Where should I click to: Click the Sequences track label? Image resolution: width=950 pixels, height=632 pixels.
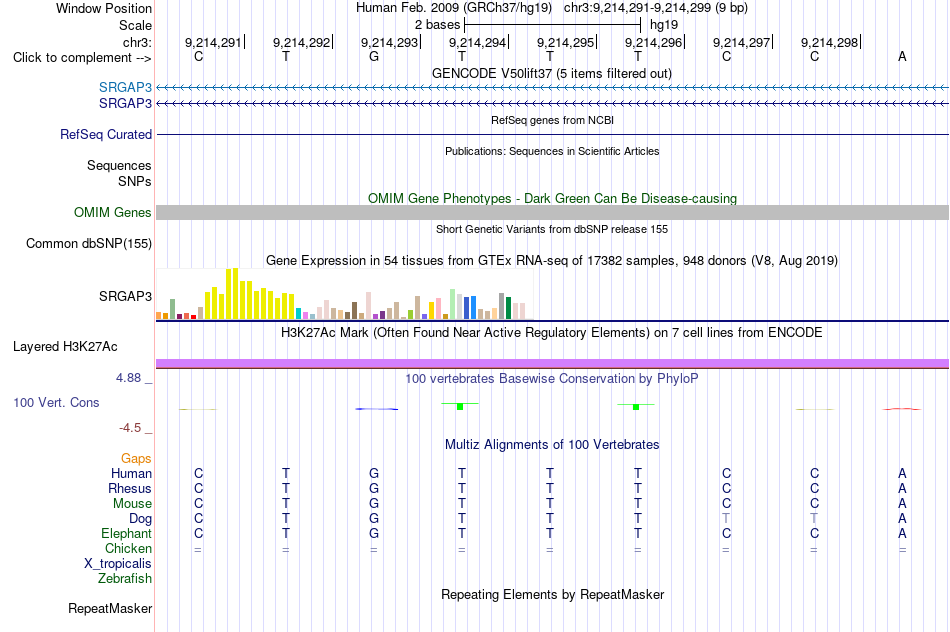coord(119,165)
